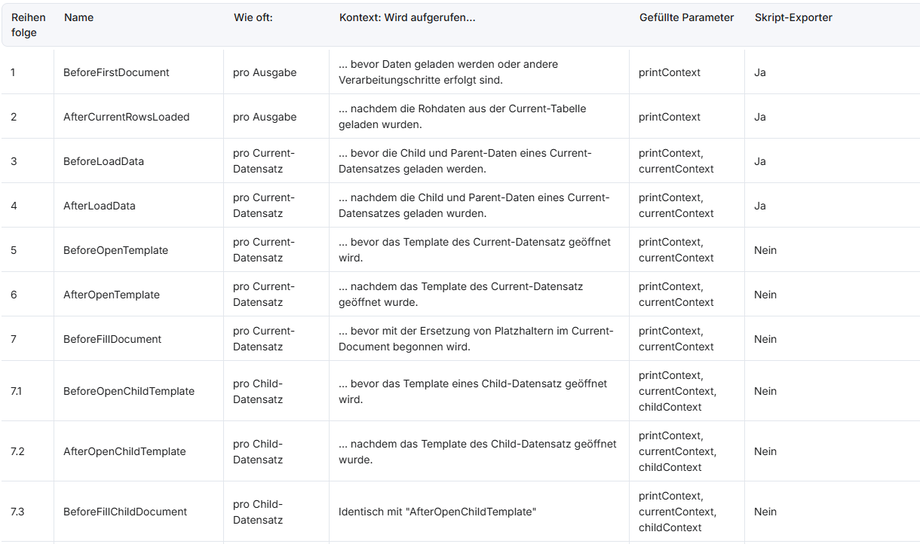Click the BeforeOpenChildTemplate entry
This screenshot has height=544, width=920.
(128, 391)
